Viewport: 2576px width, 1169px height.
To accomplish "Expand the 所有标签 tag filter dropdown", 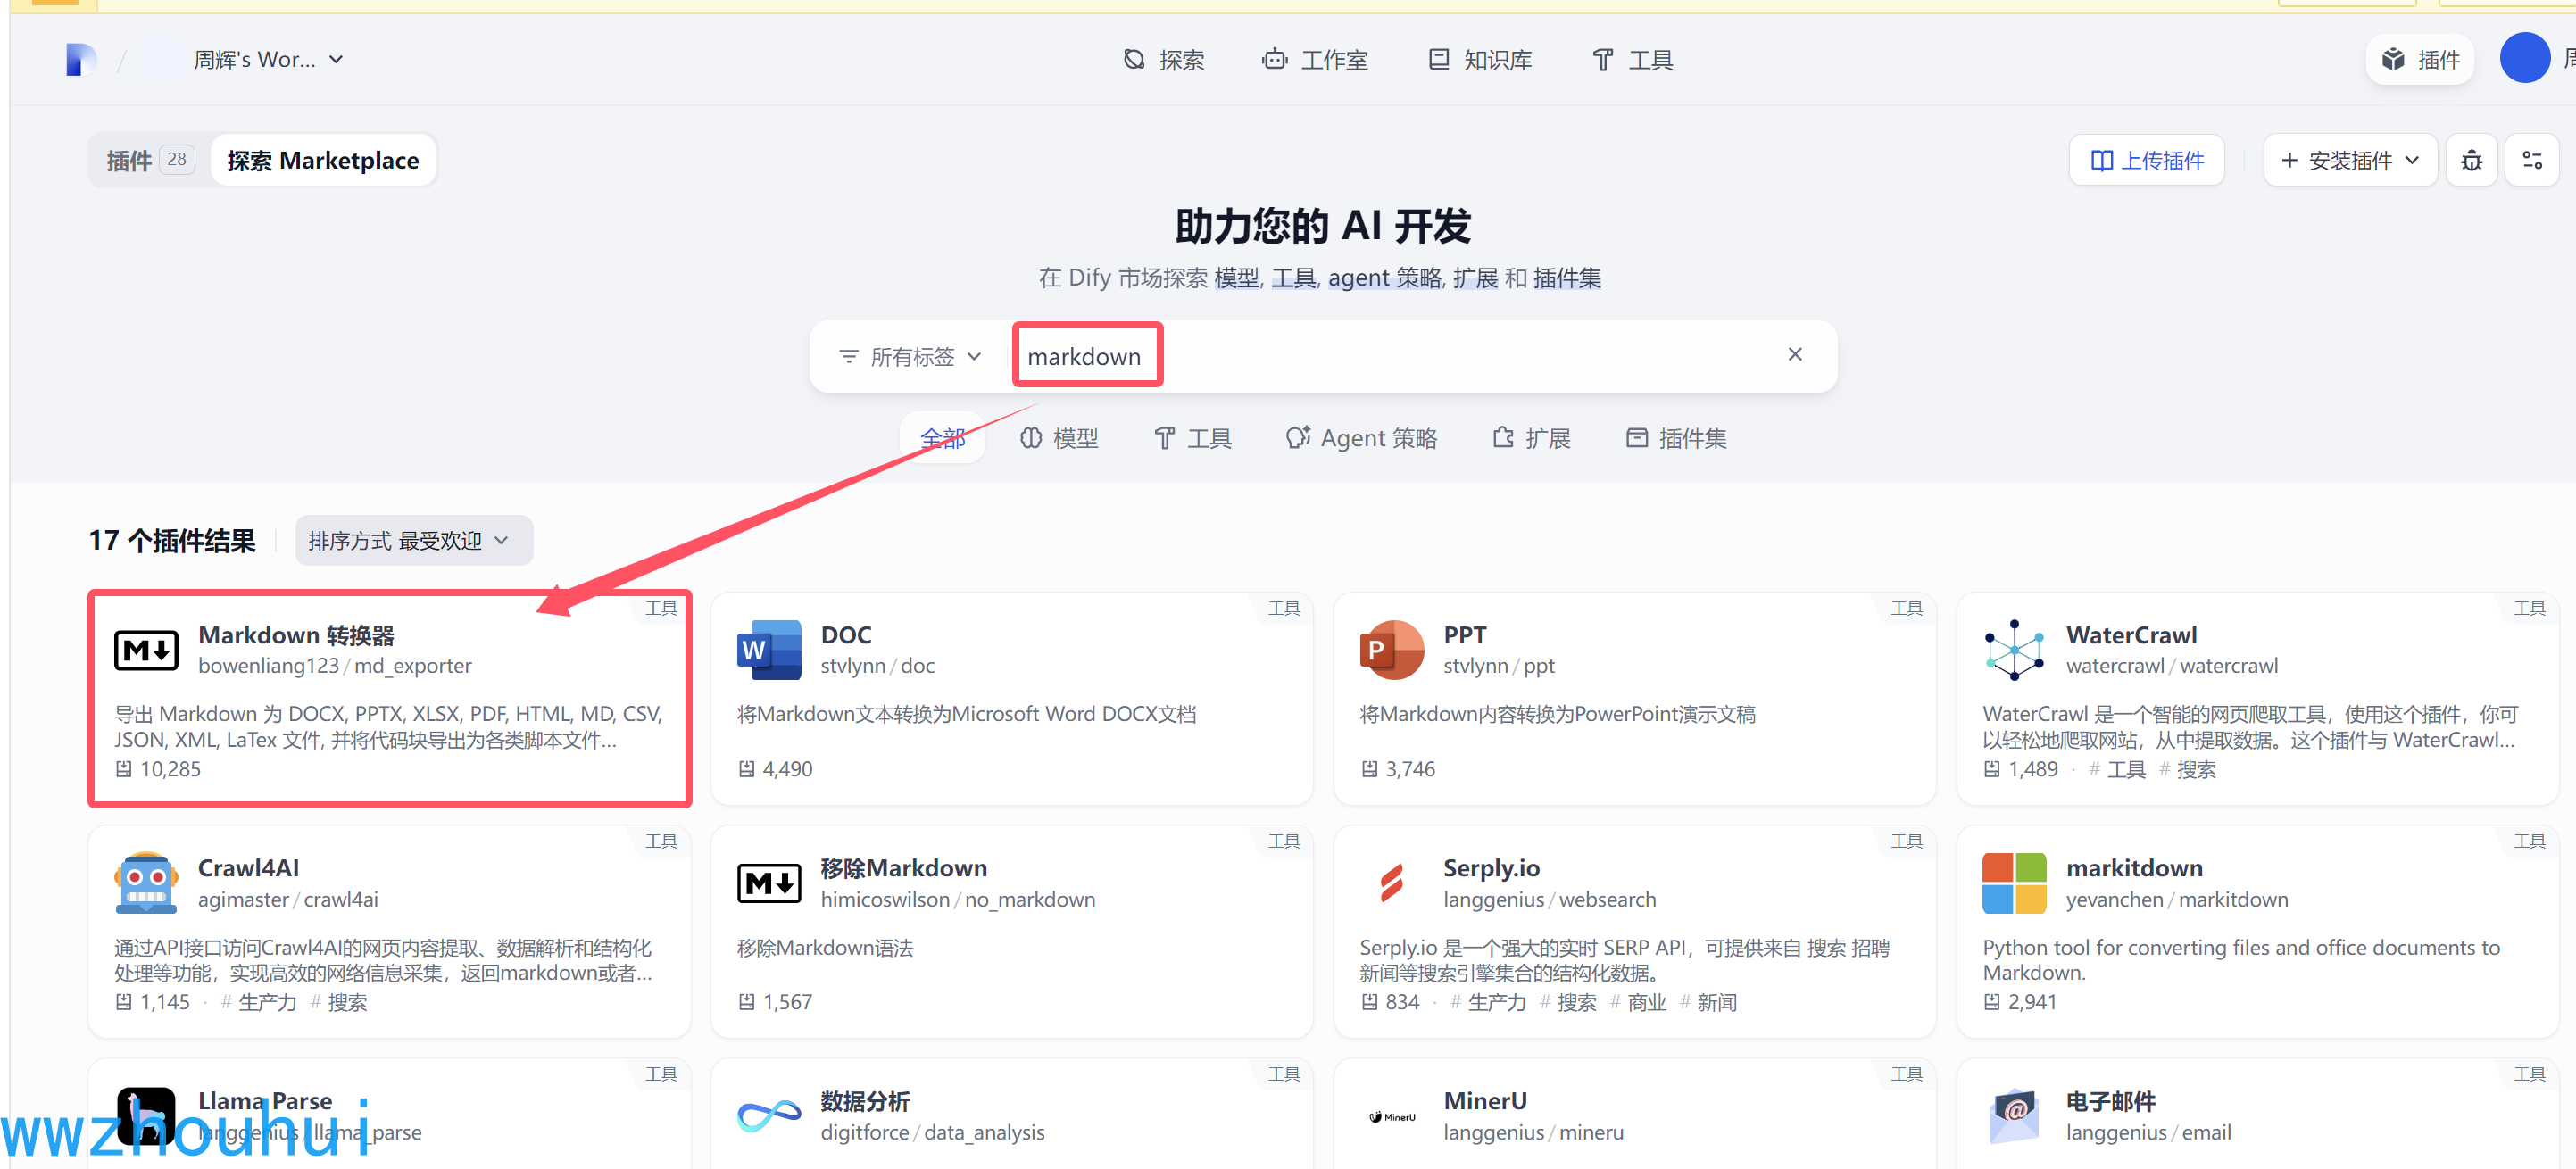I will point(911,357).
